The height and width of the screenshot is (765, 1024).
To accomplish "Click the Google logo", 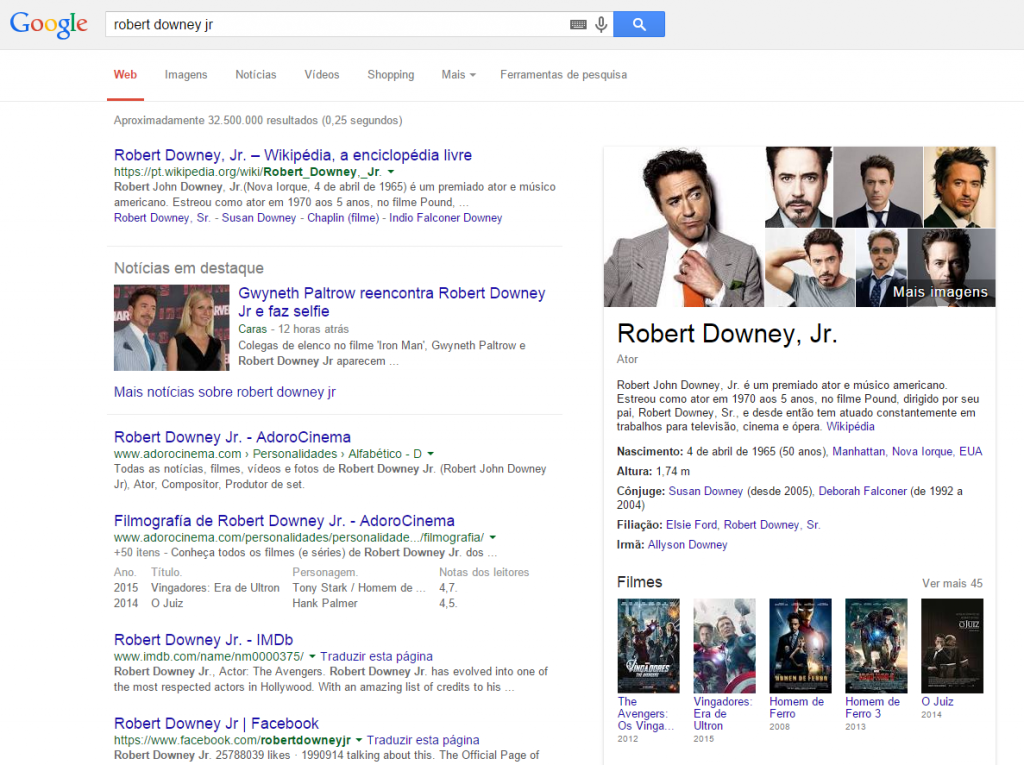I will (x=49, y=25).
